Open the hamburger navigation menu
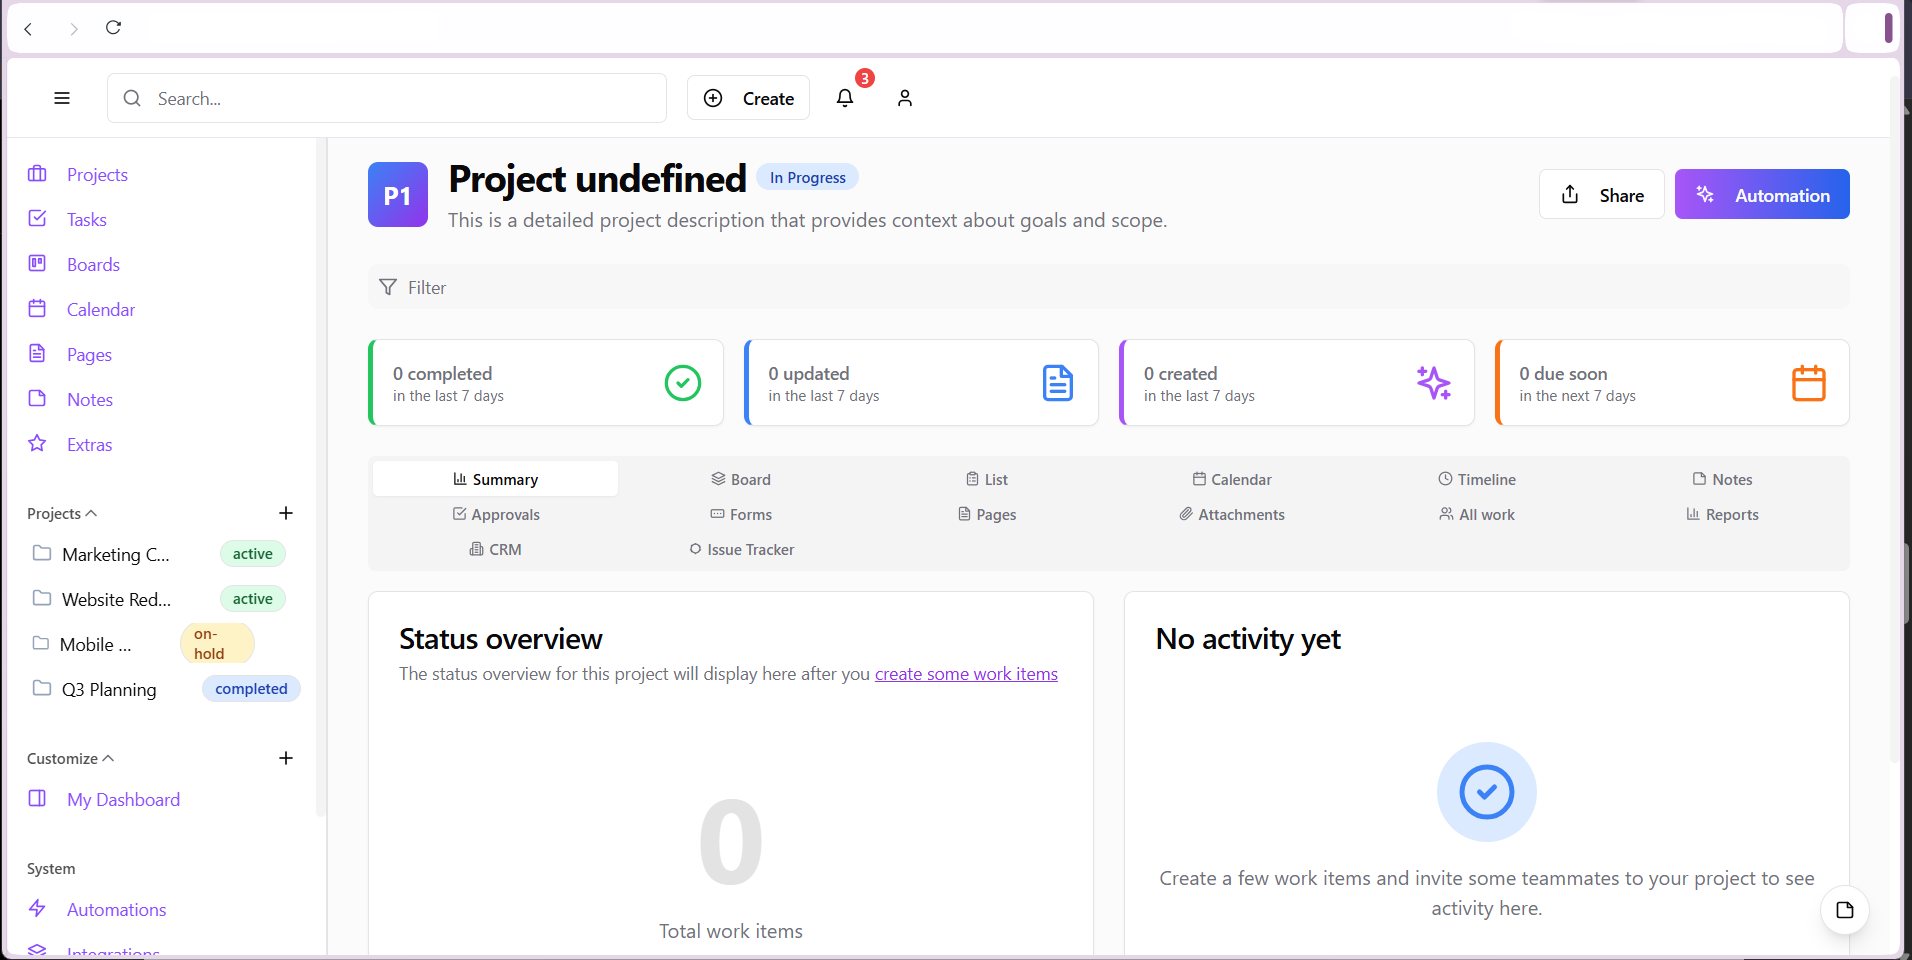The image size is (1912, 960). pyautogui.click(x=61, y=97)
